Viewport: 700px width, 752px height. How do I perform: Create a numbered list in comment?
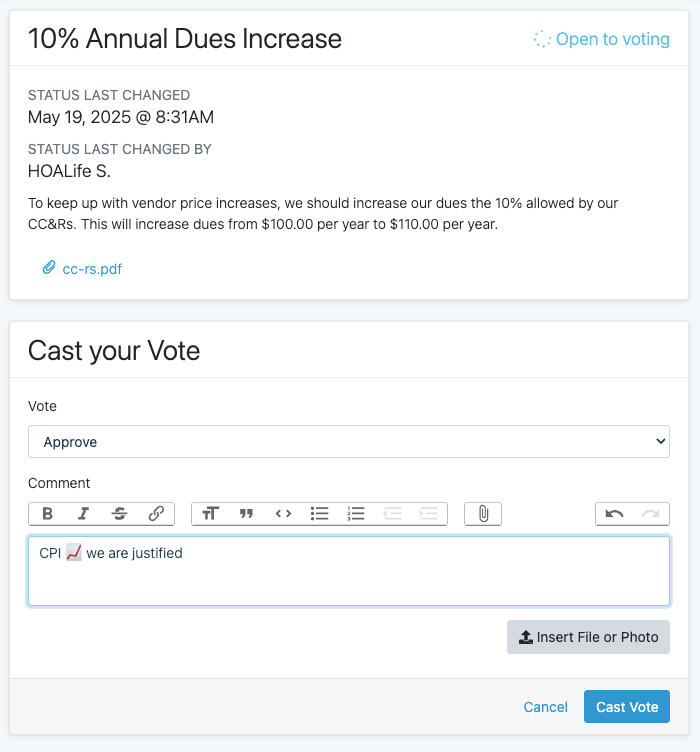tap(356, 514)
